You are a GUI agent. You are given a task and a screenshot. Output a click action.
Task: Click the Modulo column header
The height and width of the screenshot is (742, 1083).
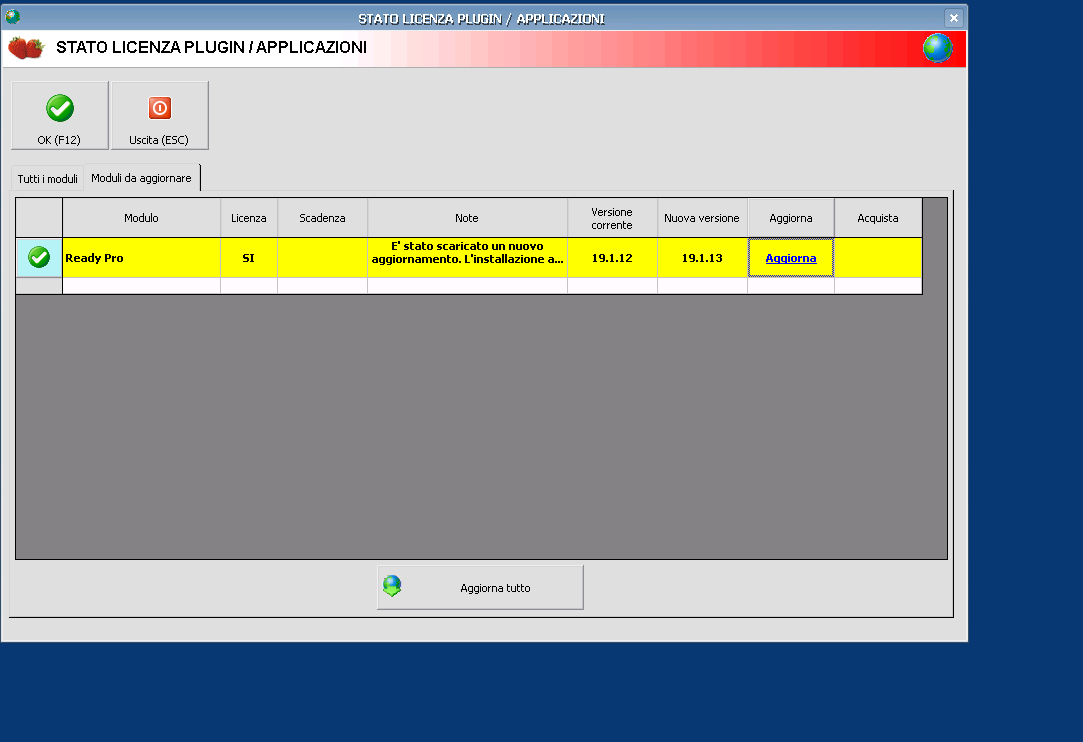click(142, 218)
